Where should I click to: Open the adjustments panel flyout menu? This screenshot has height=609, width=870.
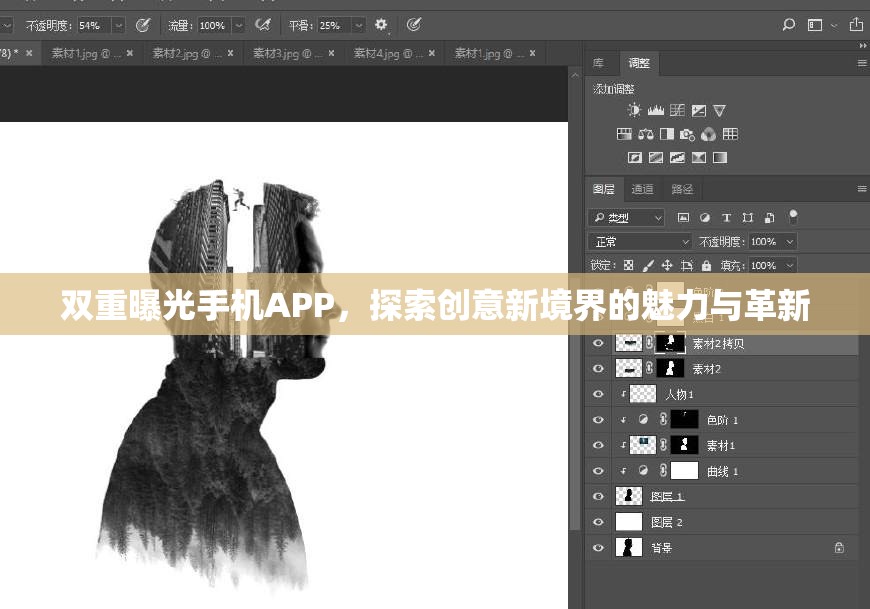point(862,63)
